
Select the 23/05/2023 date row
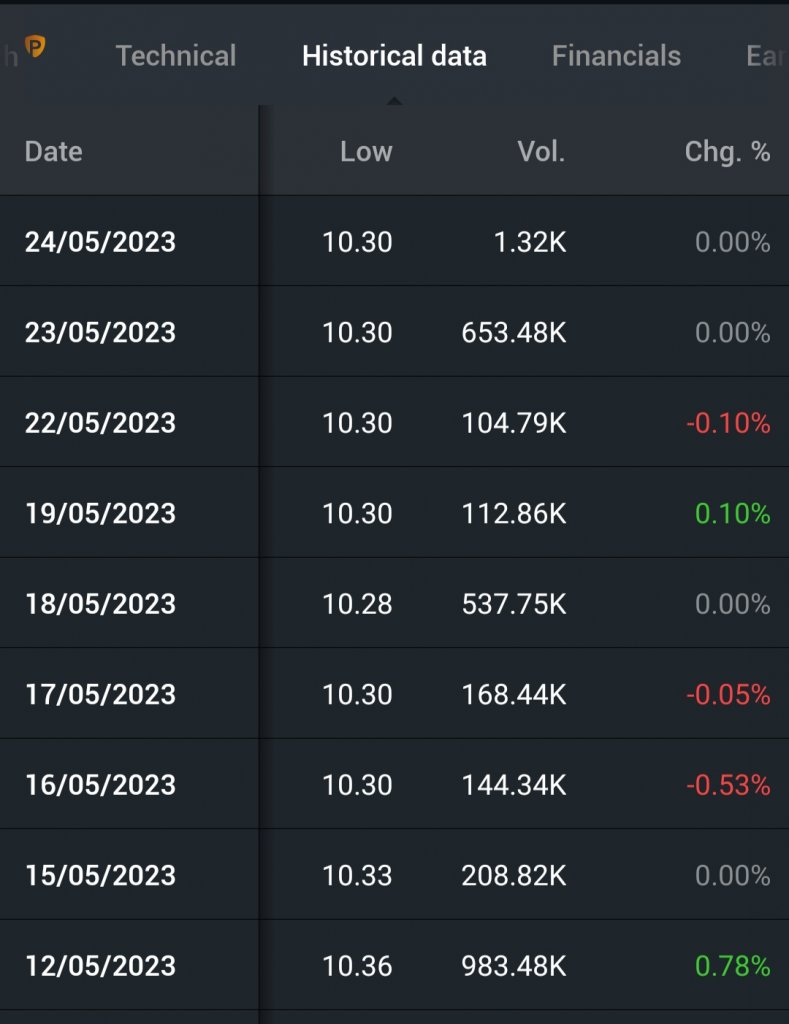(394, 332)
